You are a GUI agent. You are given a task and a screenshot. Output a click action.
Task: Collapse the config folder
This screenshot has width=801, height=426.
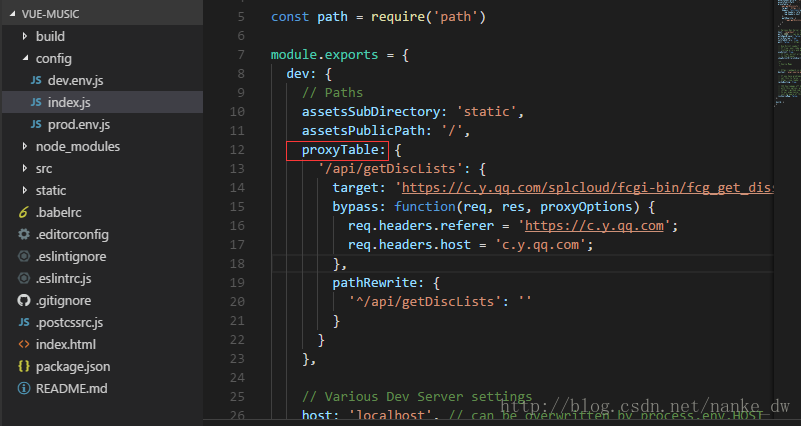tap(53, 58)
